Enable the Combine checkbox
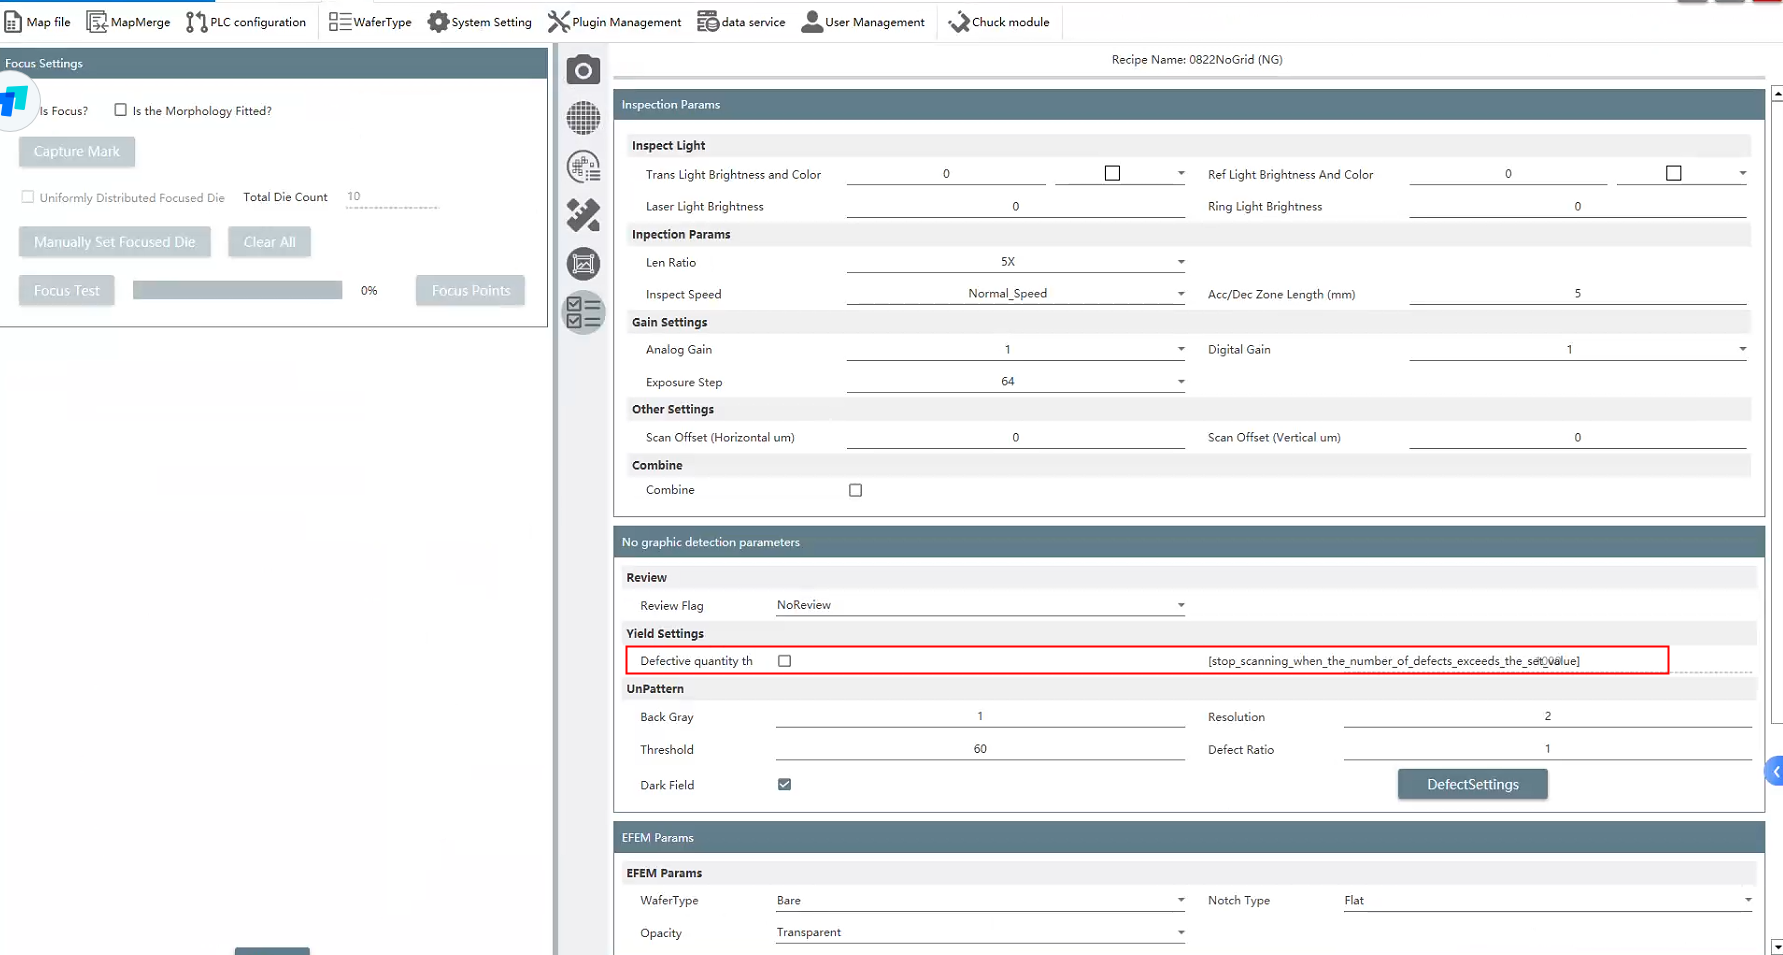This screenshot has width=1783, height=955. click(855, 490)
